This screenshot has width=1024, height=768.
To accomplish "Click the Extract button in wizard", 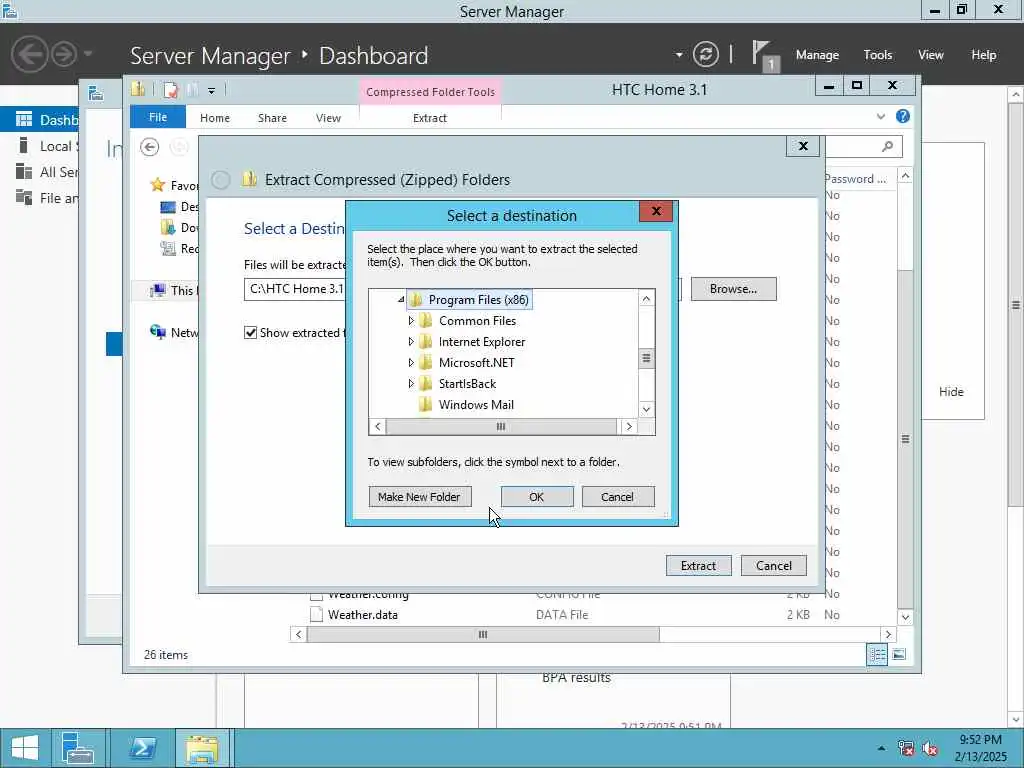I will tap(698, 566).
